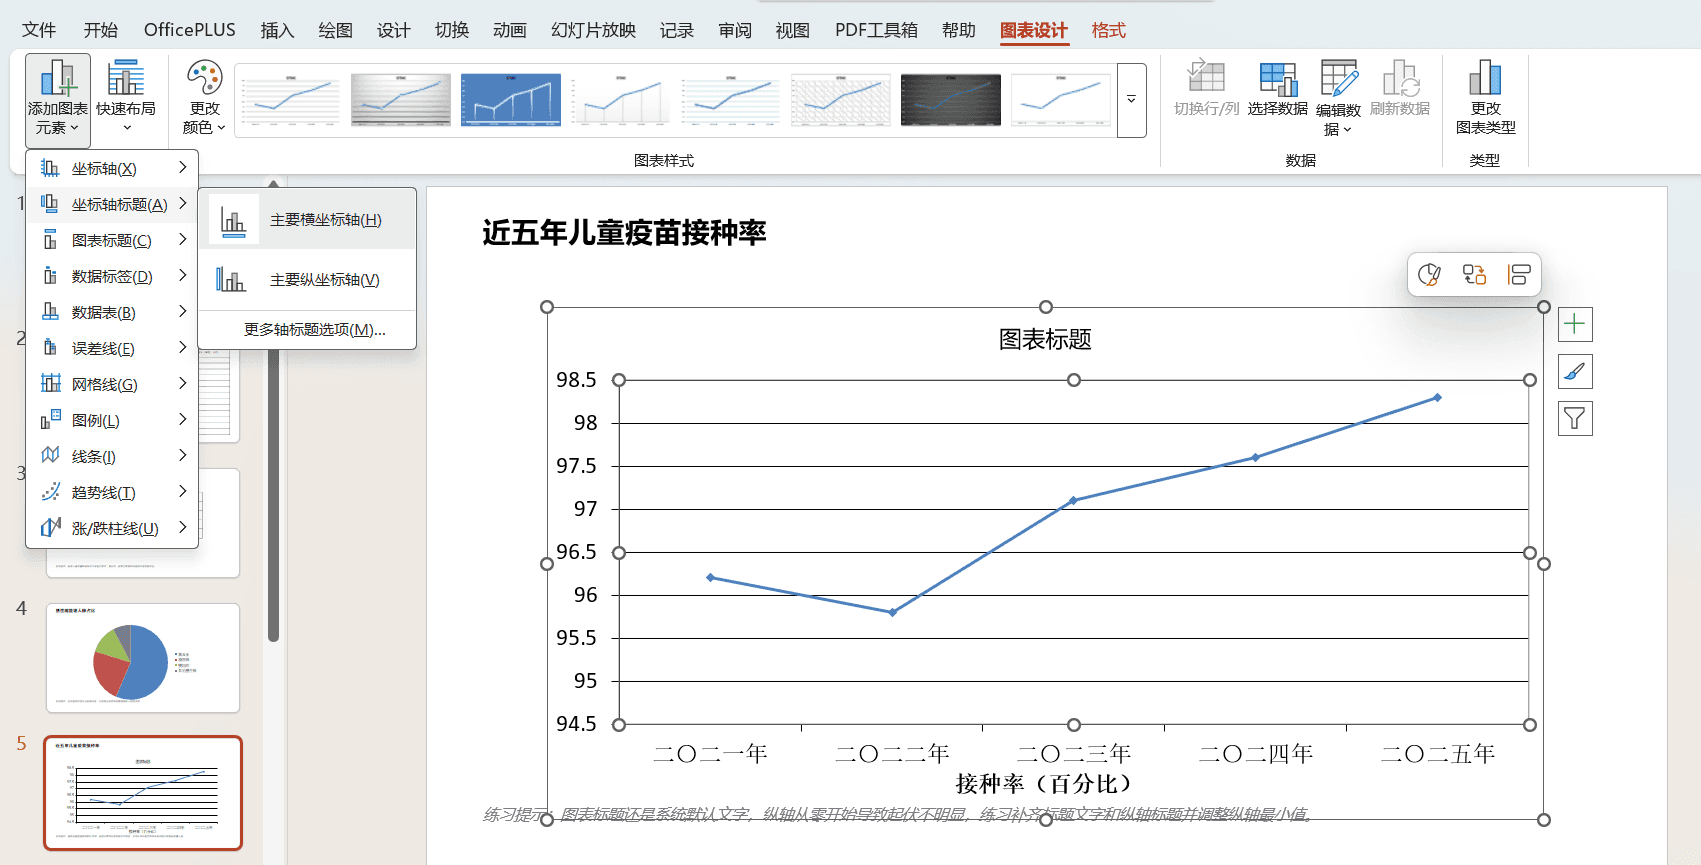
Task: Open Axes (坐标轴) submenu
Action: (x=112, y=168)
